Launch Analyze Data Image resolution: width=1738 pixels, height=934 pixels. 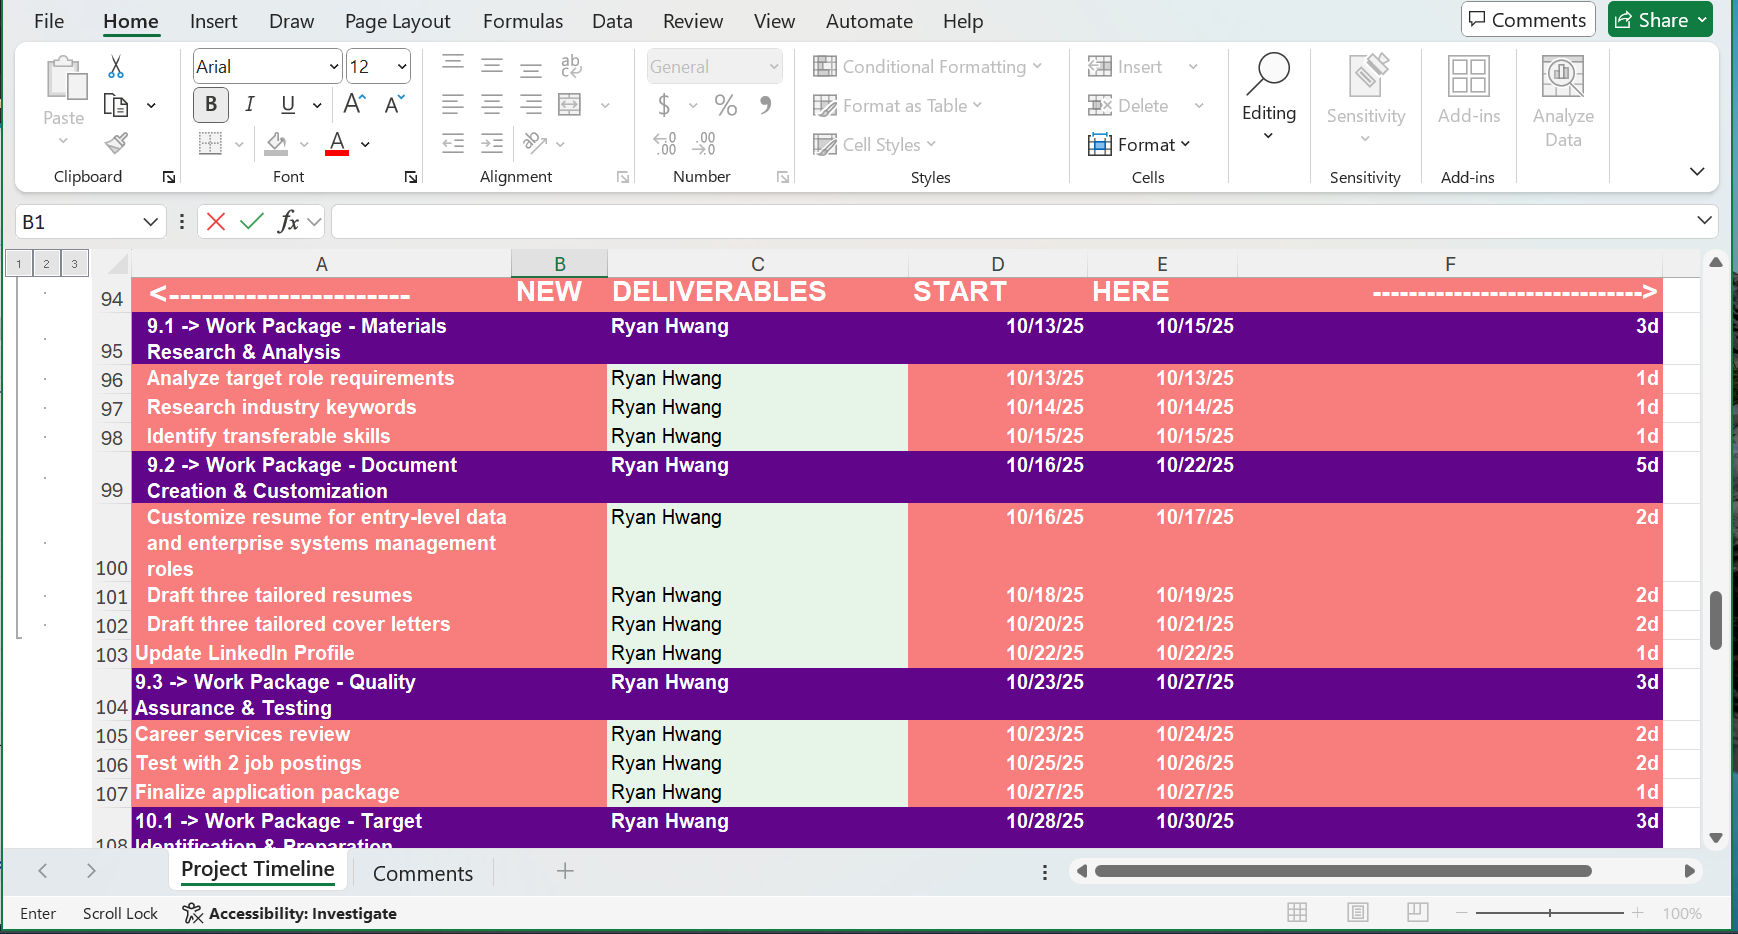1562,95
